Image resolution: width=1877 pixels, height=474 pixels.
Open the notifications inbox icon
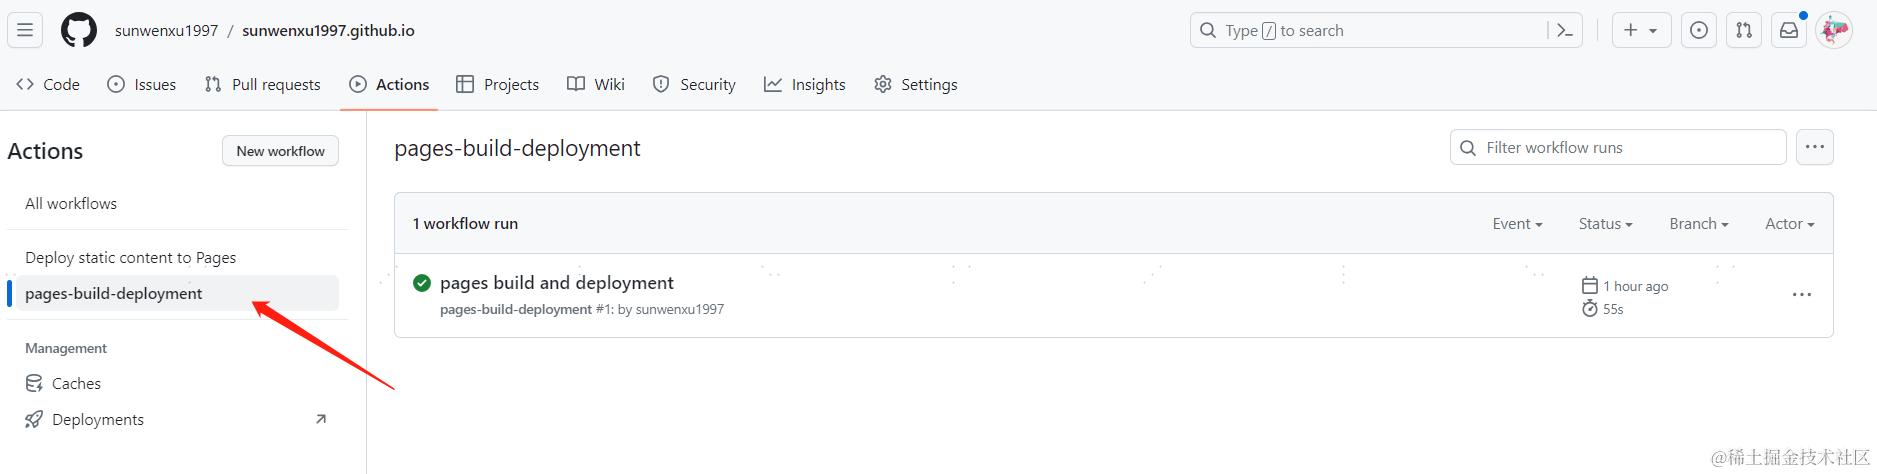click(x=1789, y=31)
